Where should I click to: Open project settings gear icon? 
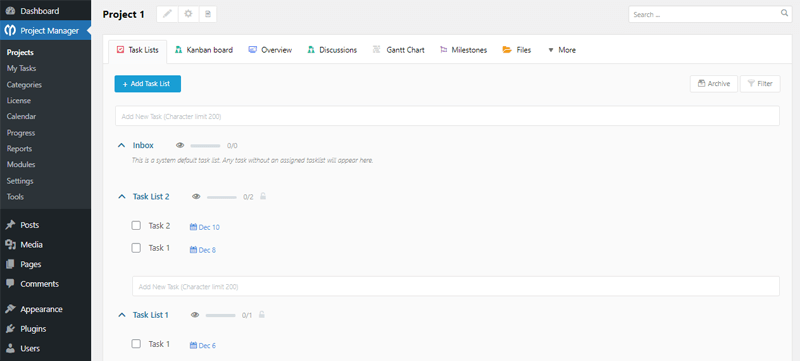[x=188, y=14]
